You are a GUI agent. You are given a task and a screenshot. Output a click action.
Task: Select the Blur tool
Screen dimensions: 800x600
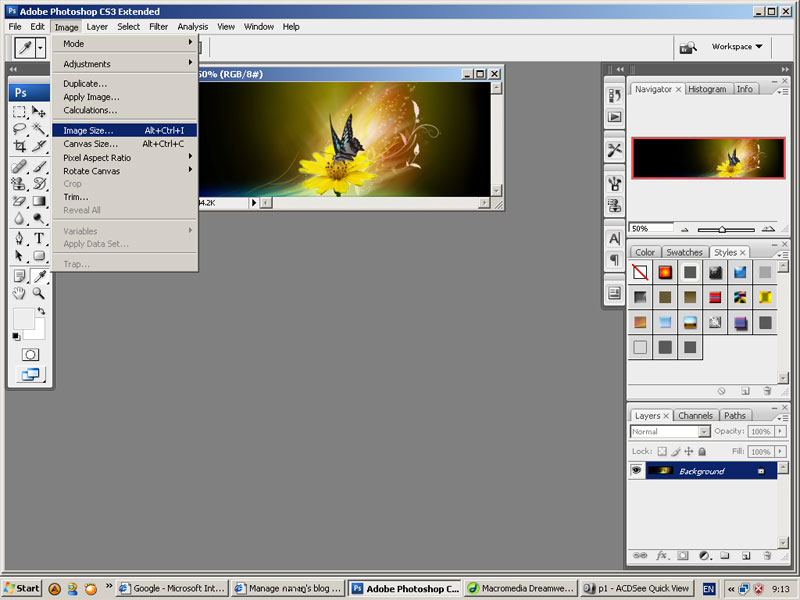(x=19, y=218)
